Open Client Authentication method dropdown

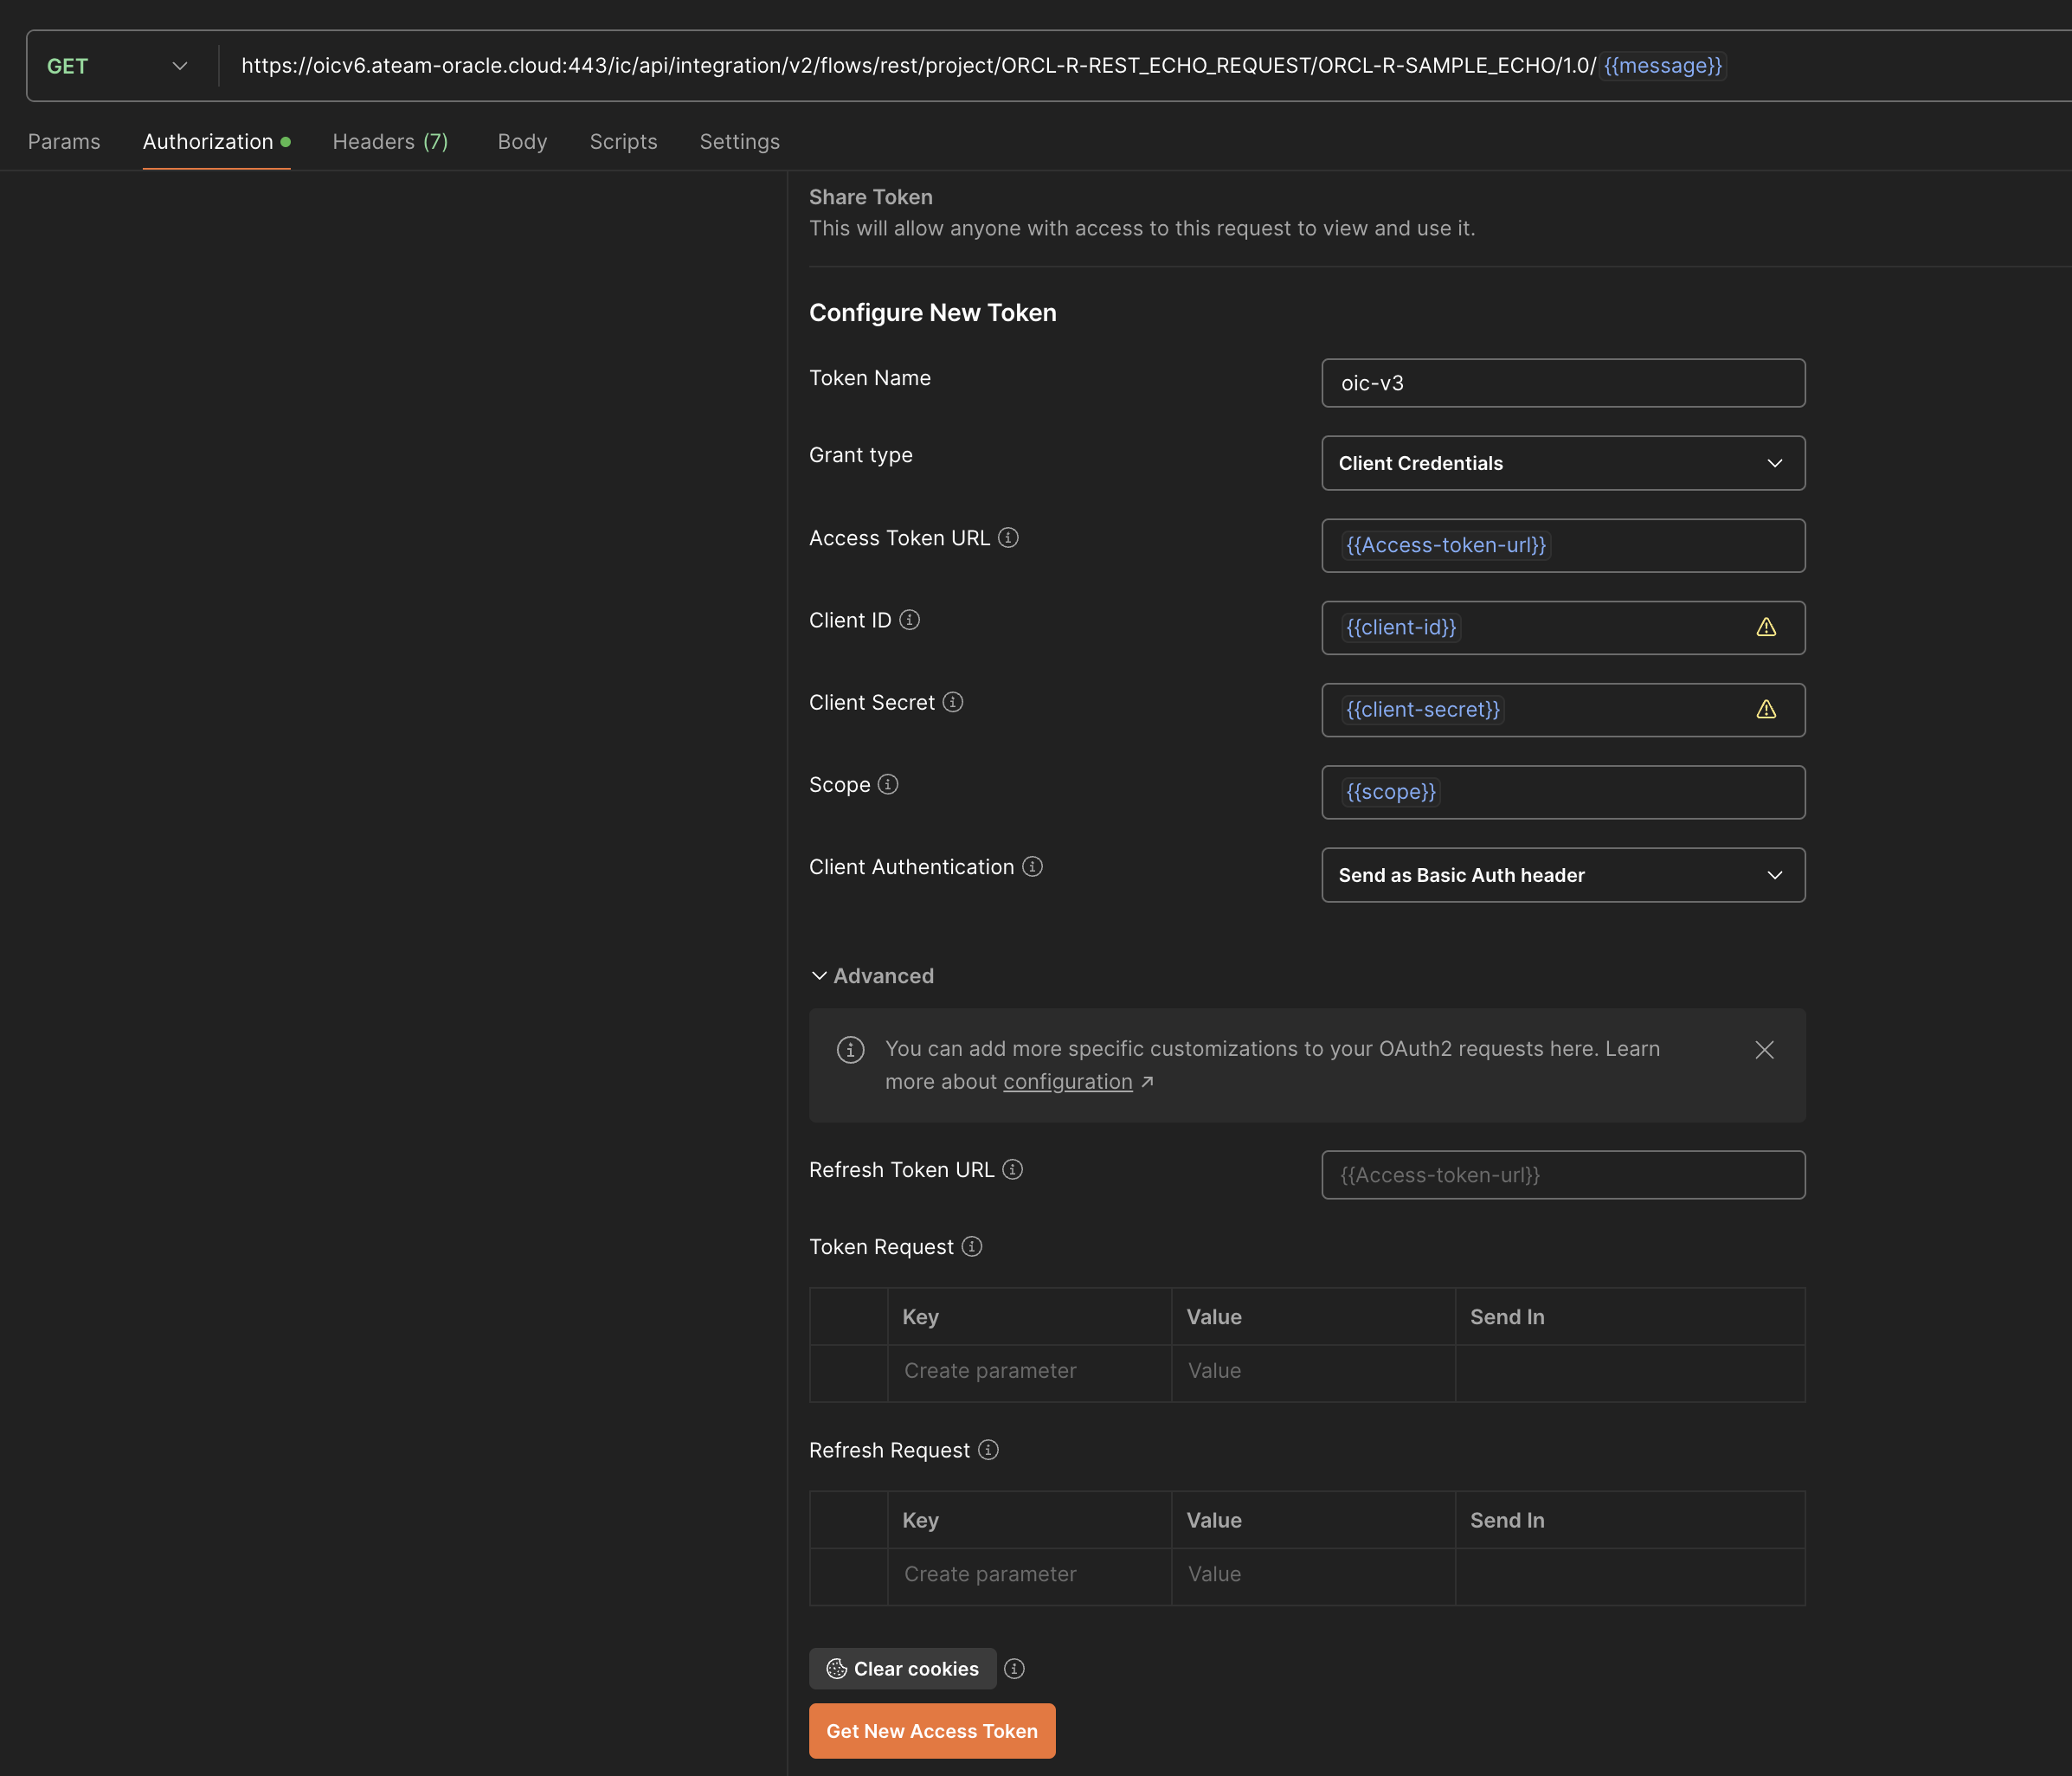[x=1563, y=875]
